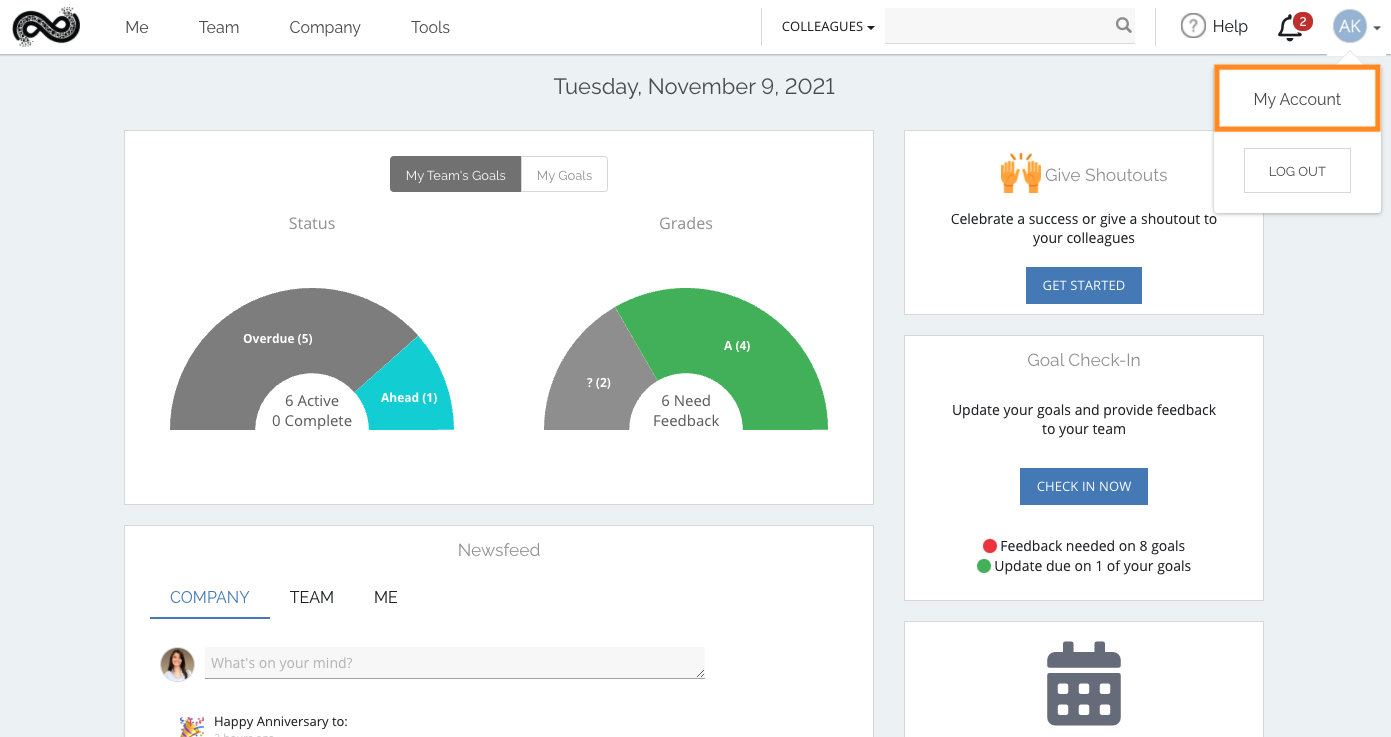Screen dimensions: 1391x737
Task: Click the '6 Need Feedback' chart center text
Action: pyautogui.click(x=686, y=411)
